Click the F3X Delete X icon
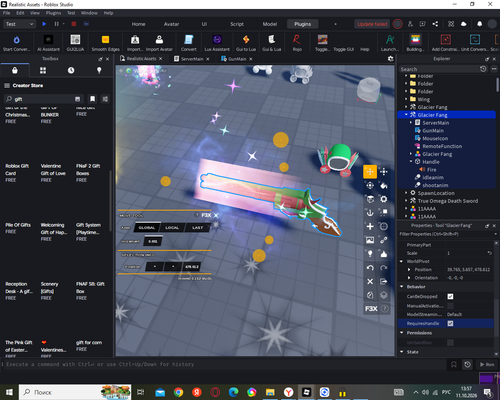The width and height of the screenshot is (500, 400). tap(370, 281)
